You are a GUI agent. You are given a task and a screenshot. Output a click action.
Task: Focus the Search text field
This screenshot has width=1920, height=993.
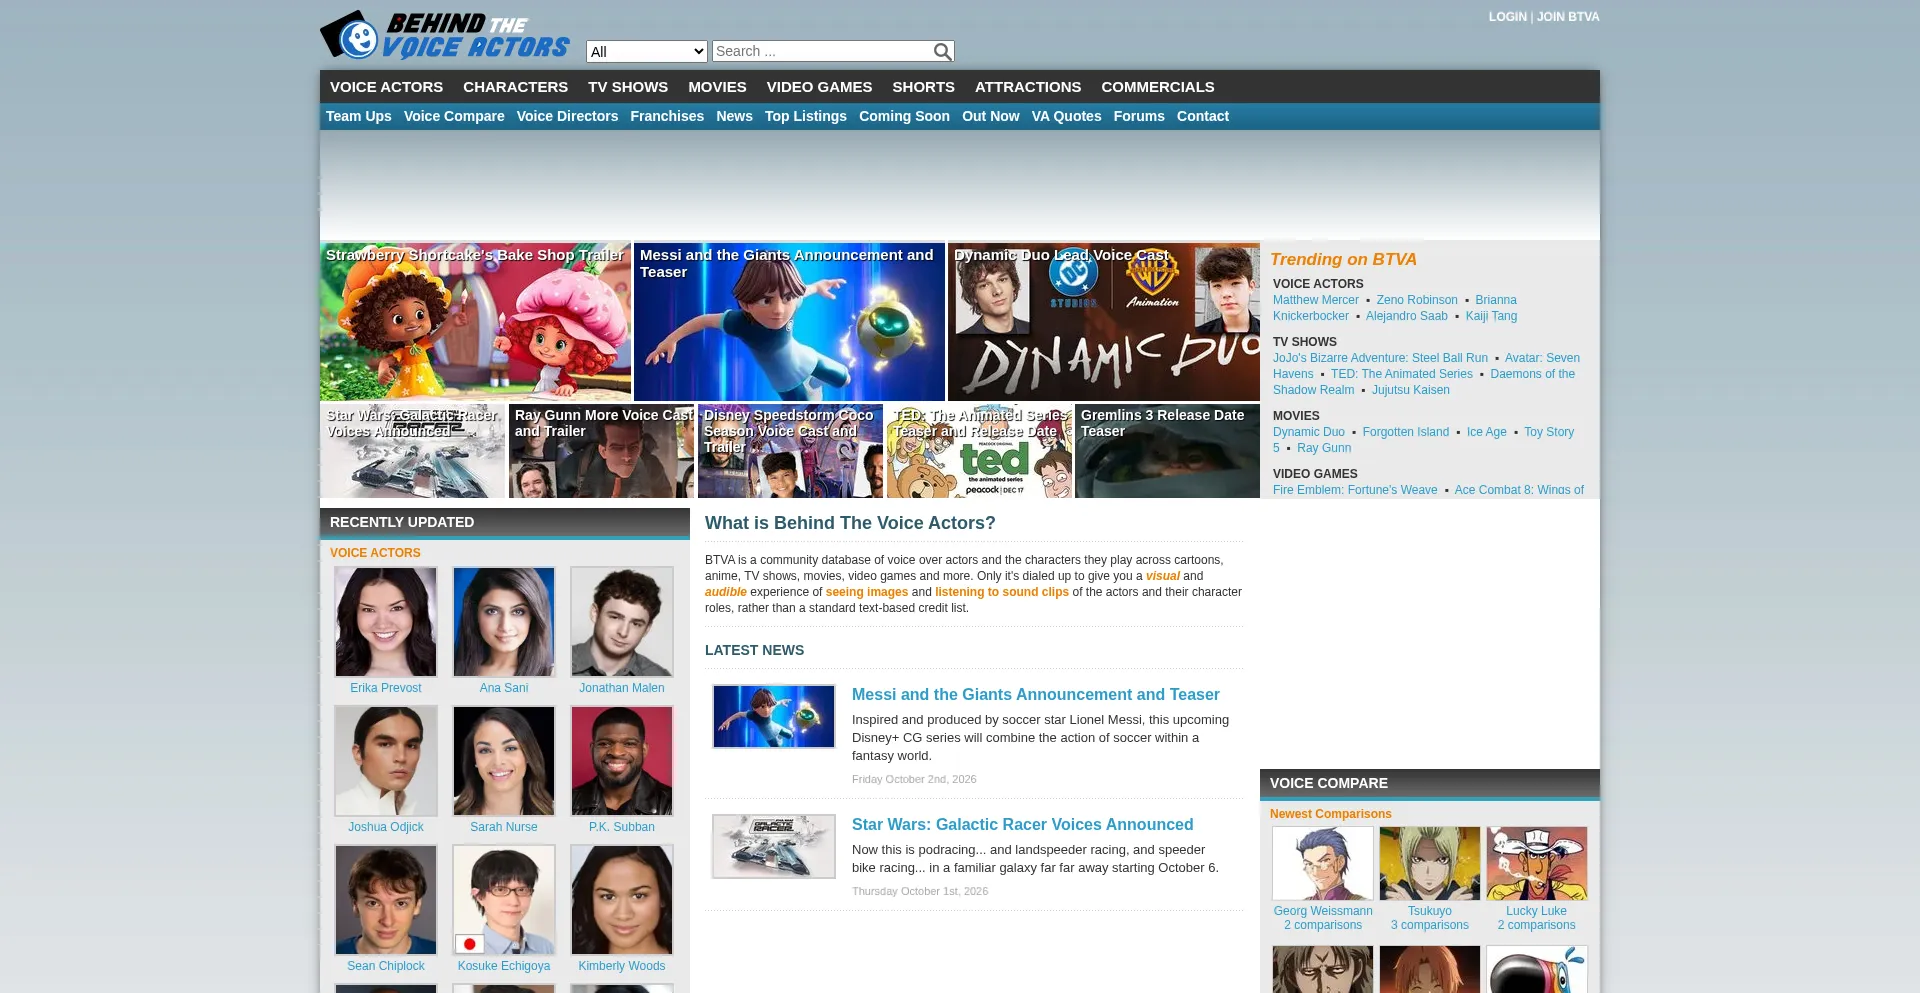click(x=822, y=51)
